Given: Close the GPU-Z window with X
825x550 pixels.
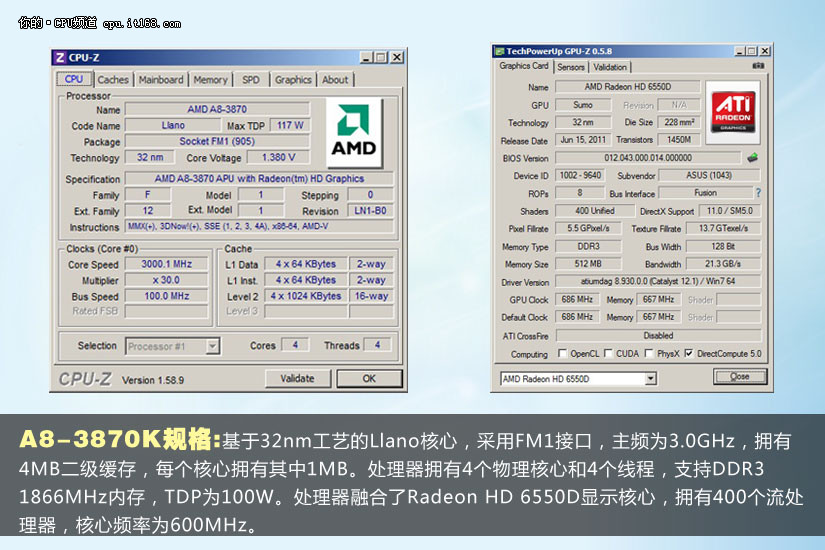Looking at the screenshot, I should point(764,51).
